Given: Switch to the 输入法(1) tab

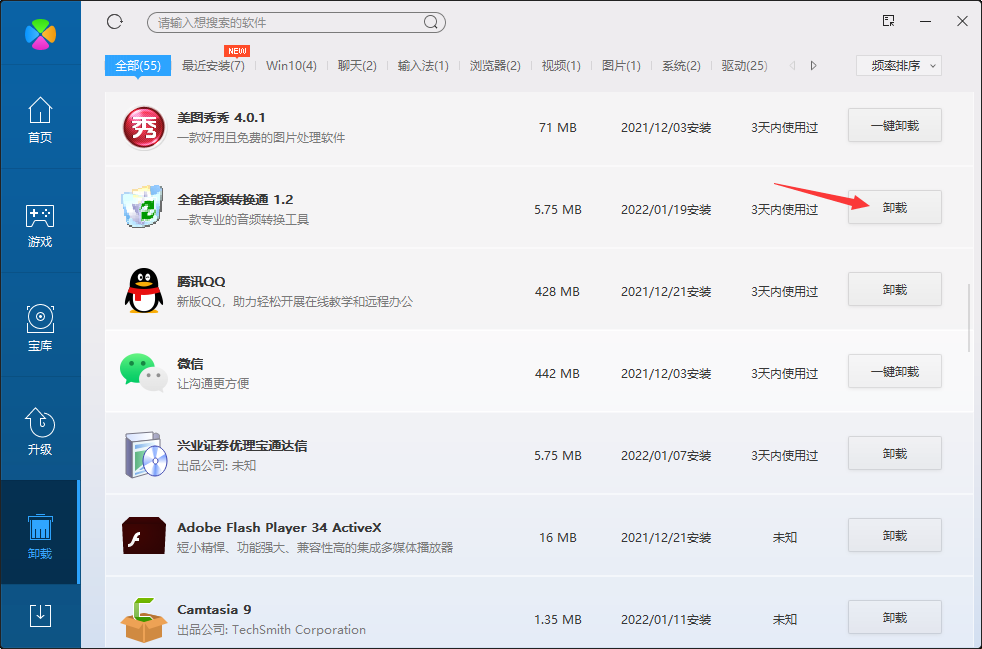Looking at the screenshot, I should 423,66.
